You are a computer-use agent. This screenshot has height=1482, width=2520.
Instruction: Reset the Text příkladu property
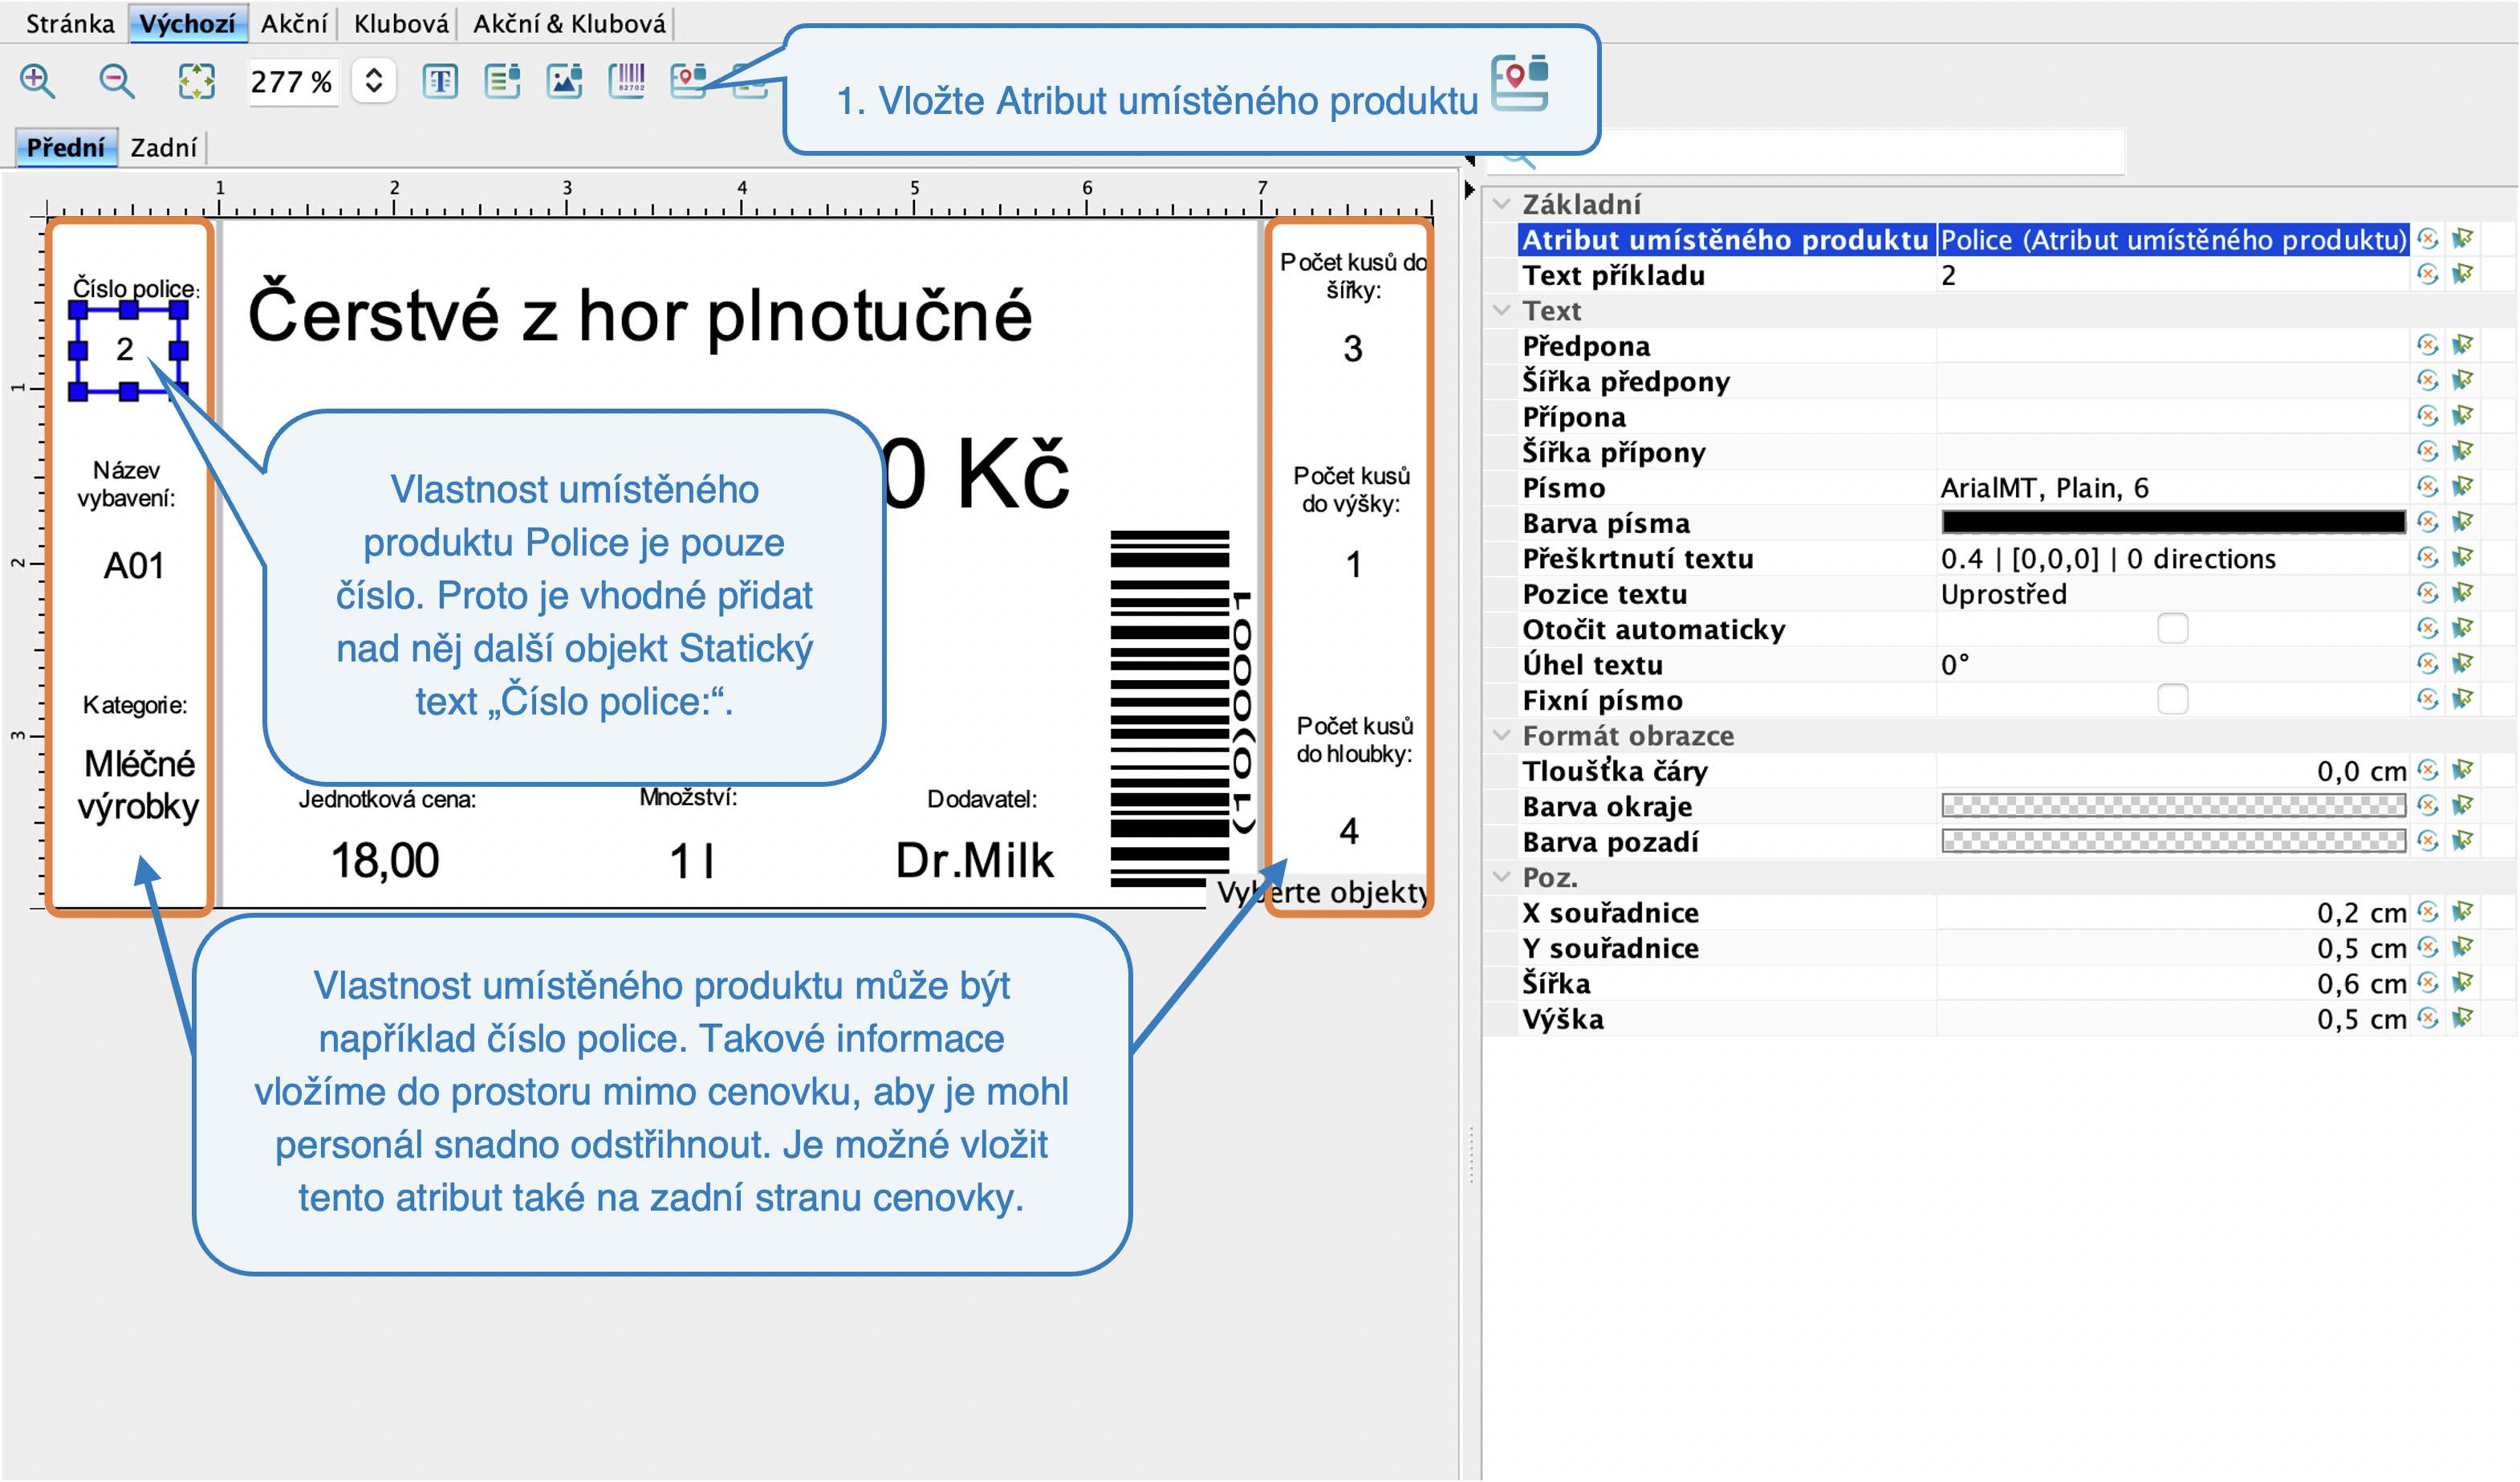(x=2428, y=274)
